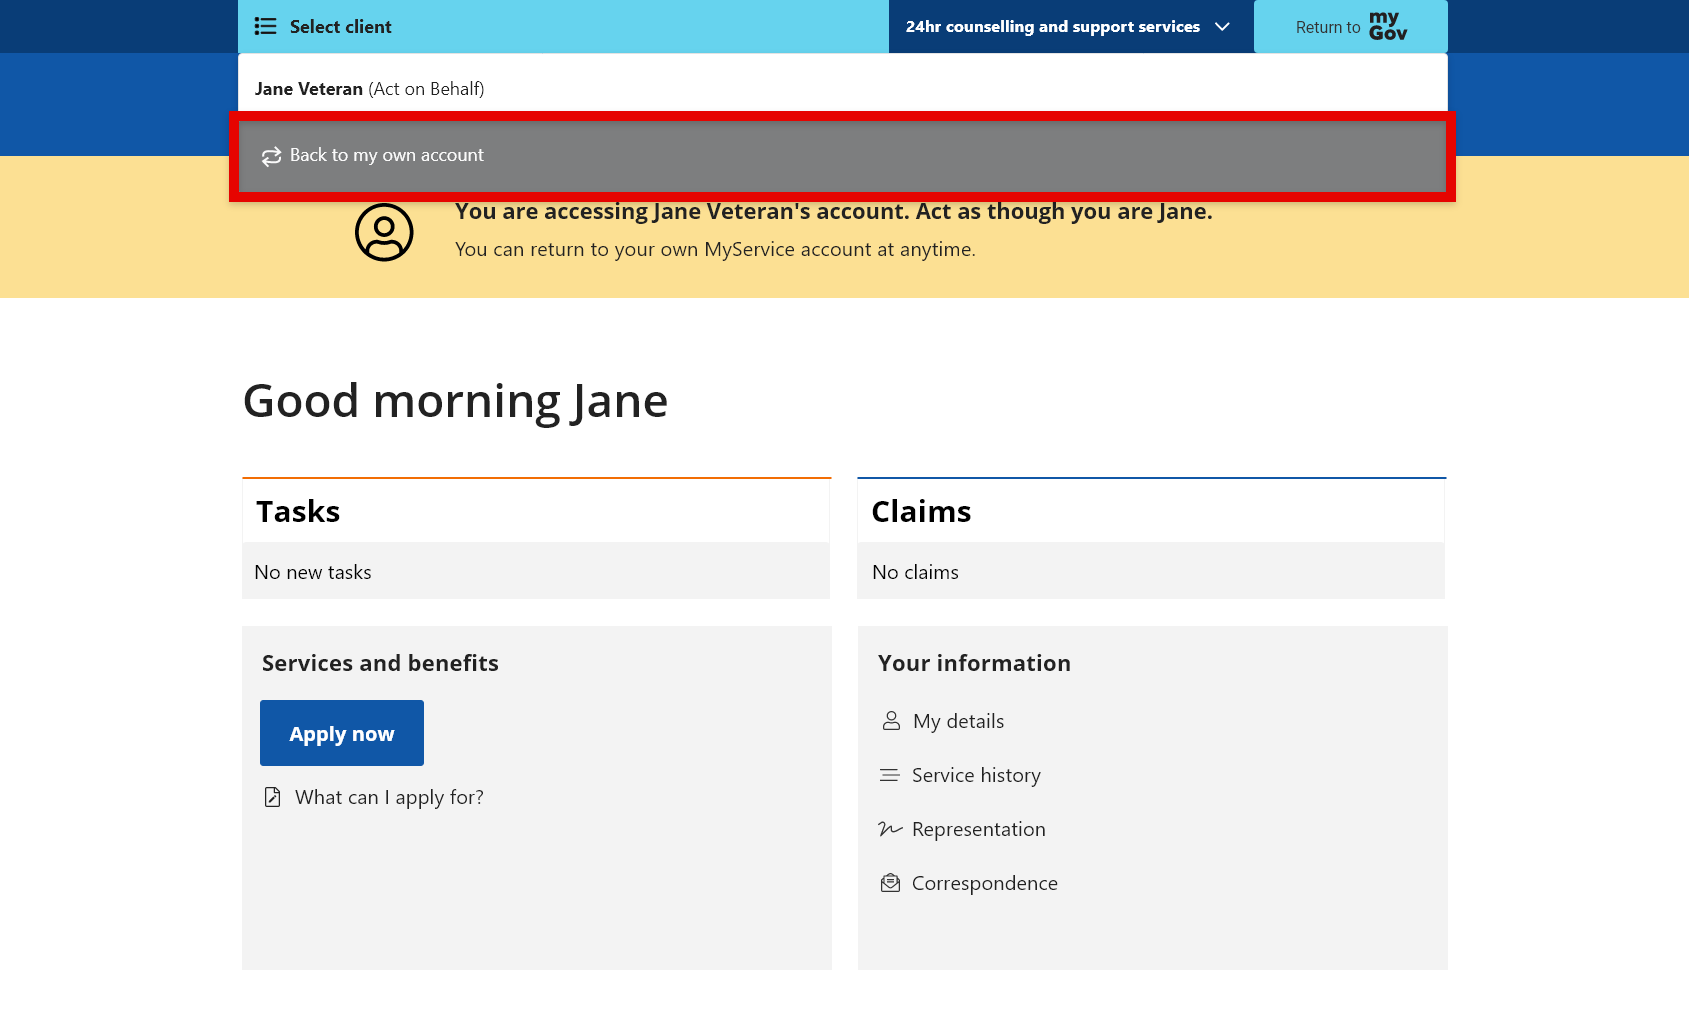Click the Correspondence envelope icon
The image size is (1689, 1033).
coord(890,882)
